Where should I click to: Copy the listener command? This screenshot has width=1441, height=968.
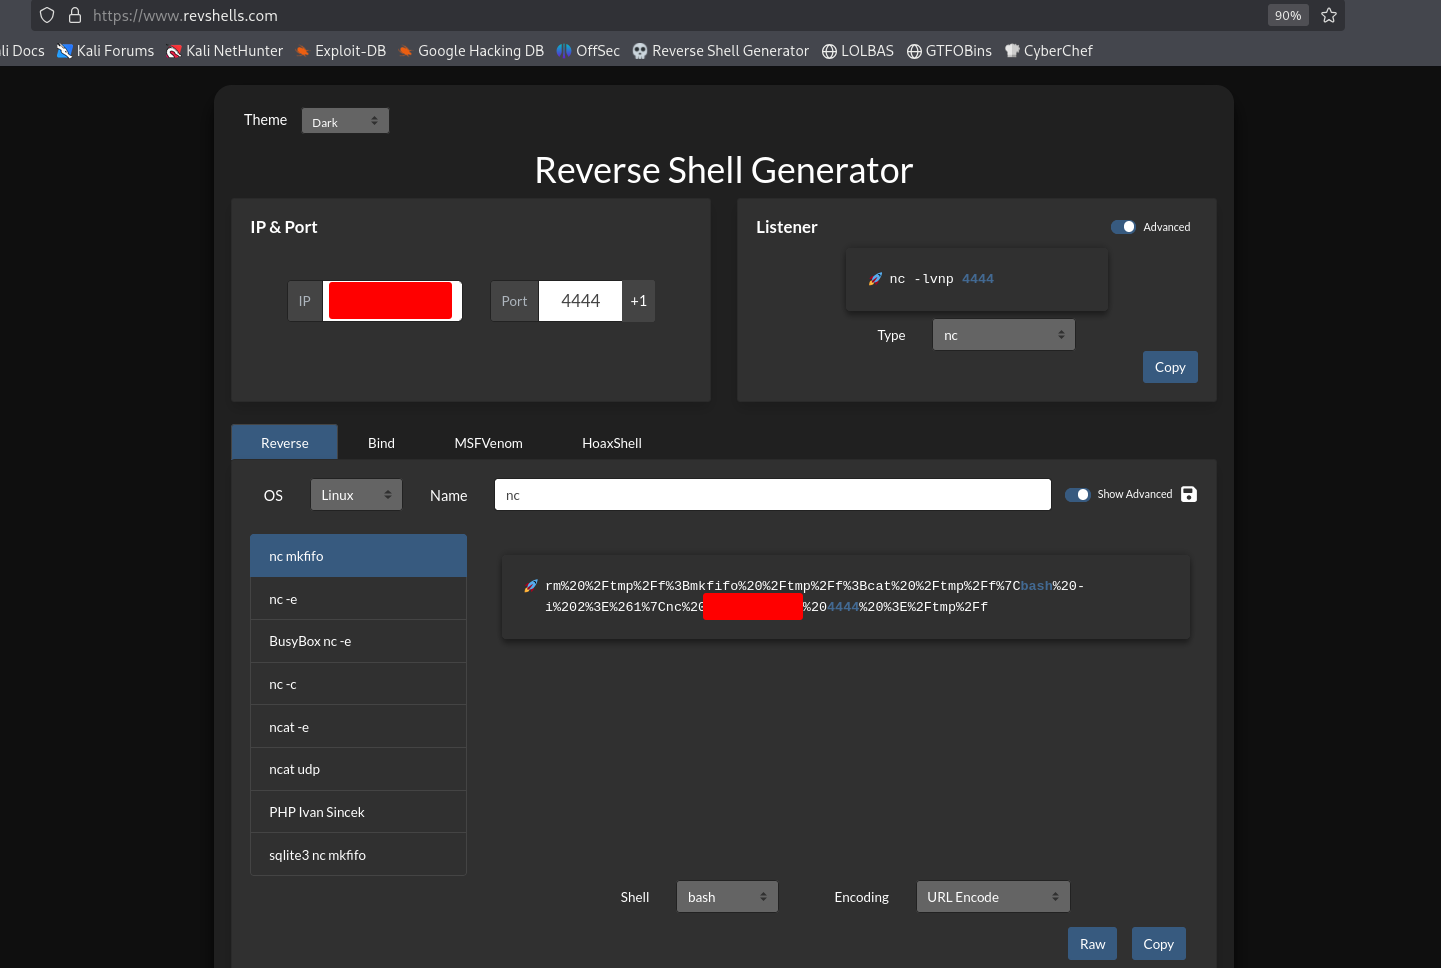point(1169,367)
